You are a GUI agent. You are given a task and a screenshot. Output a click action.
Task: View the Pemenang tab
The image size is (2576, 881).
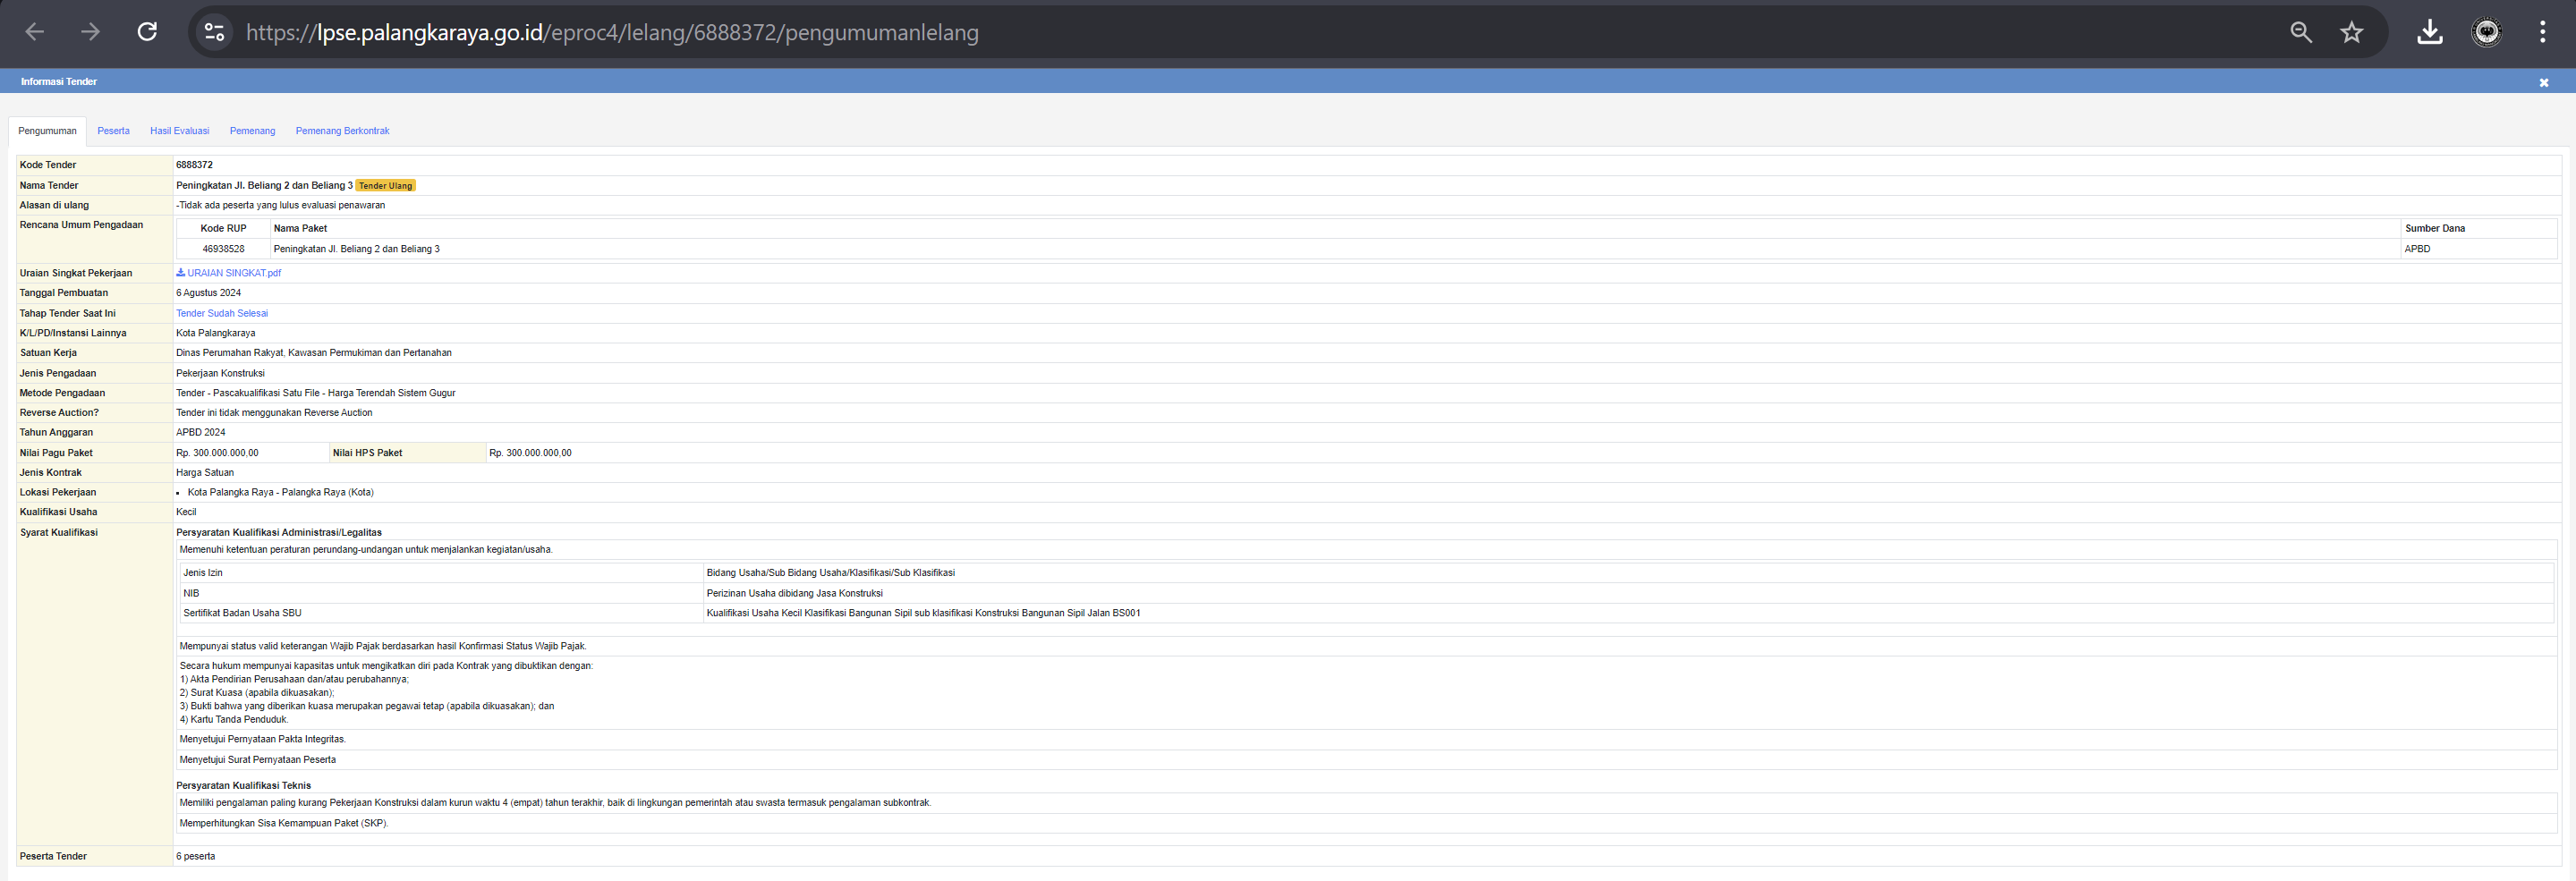(252, 131)
